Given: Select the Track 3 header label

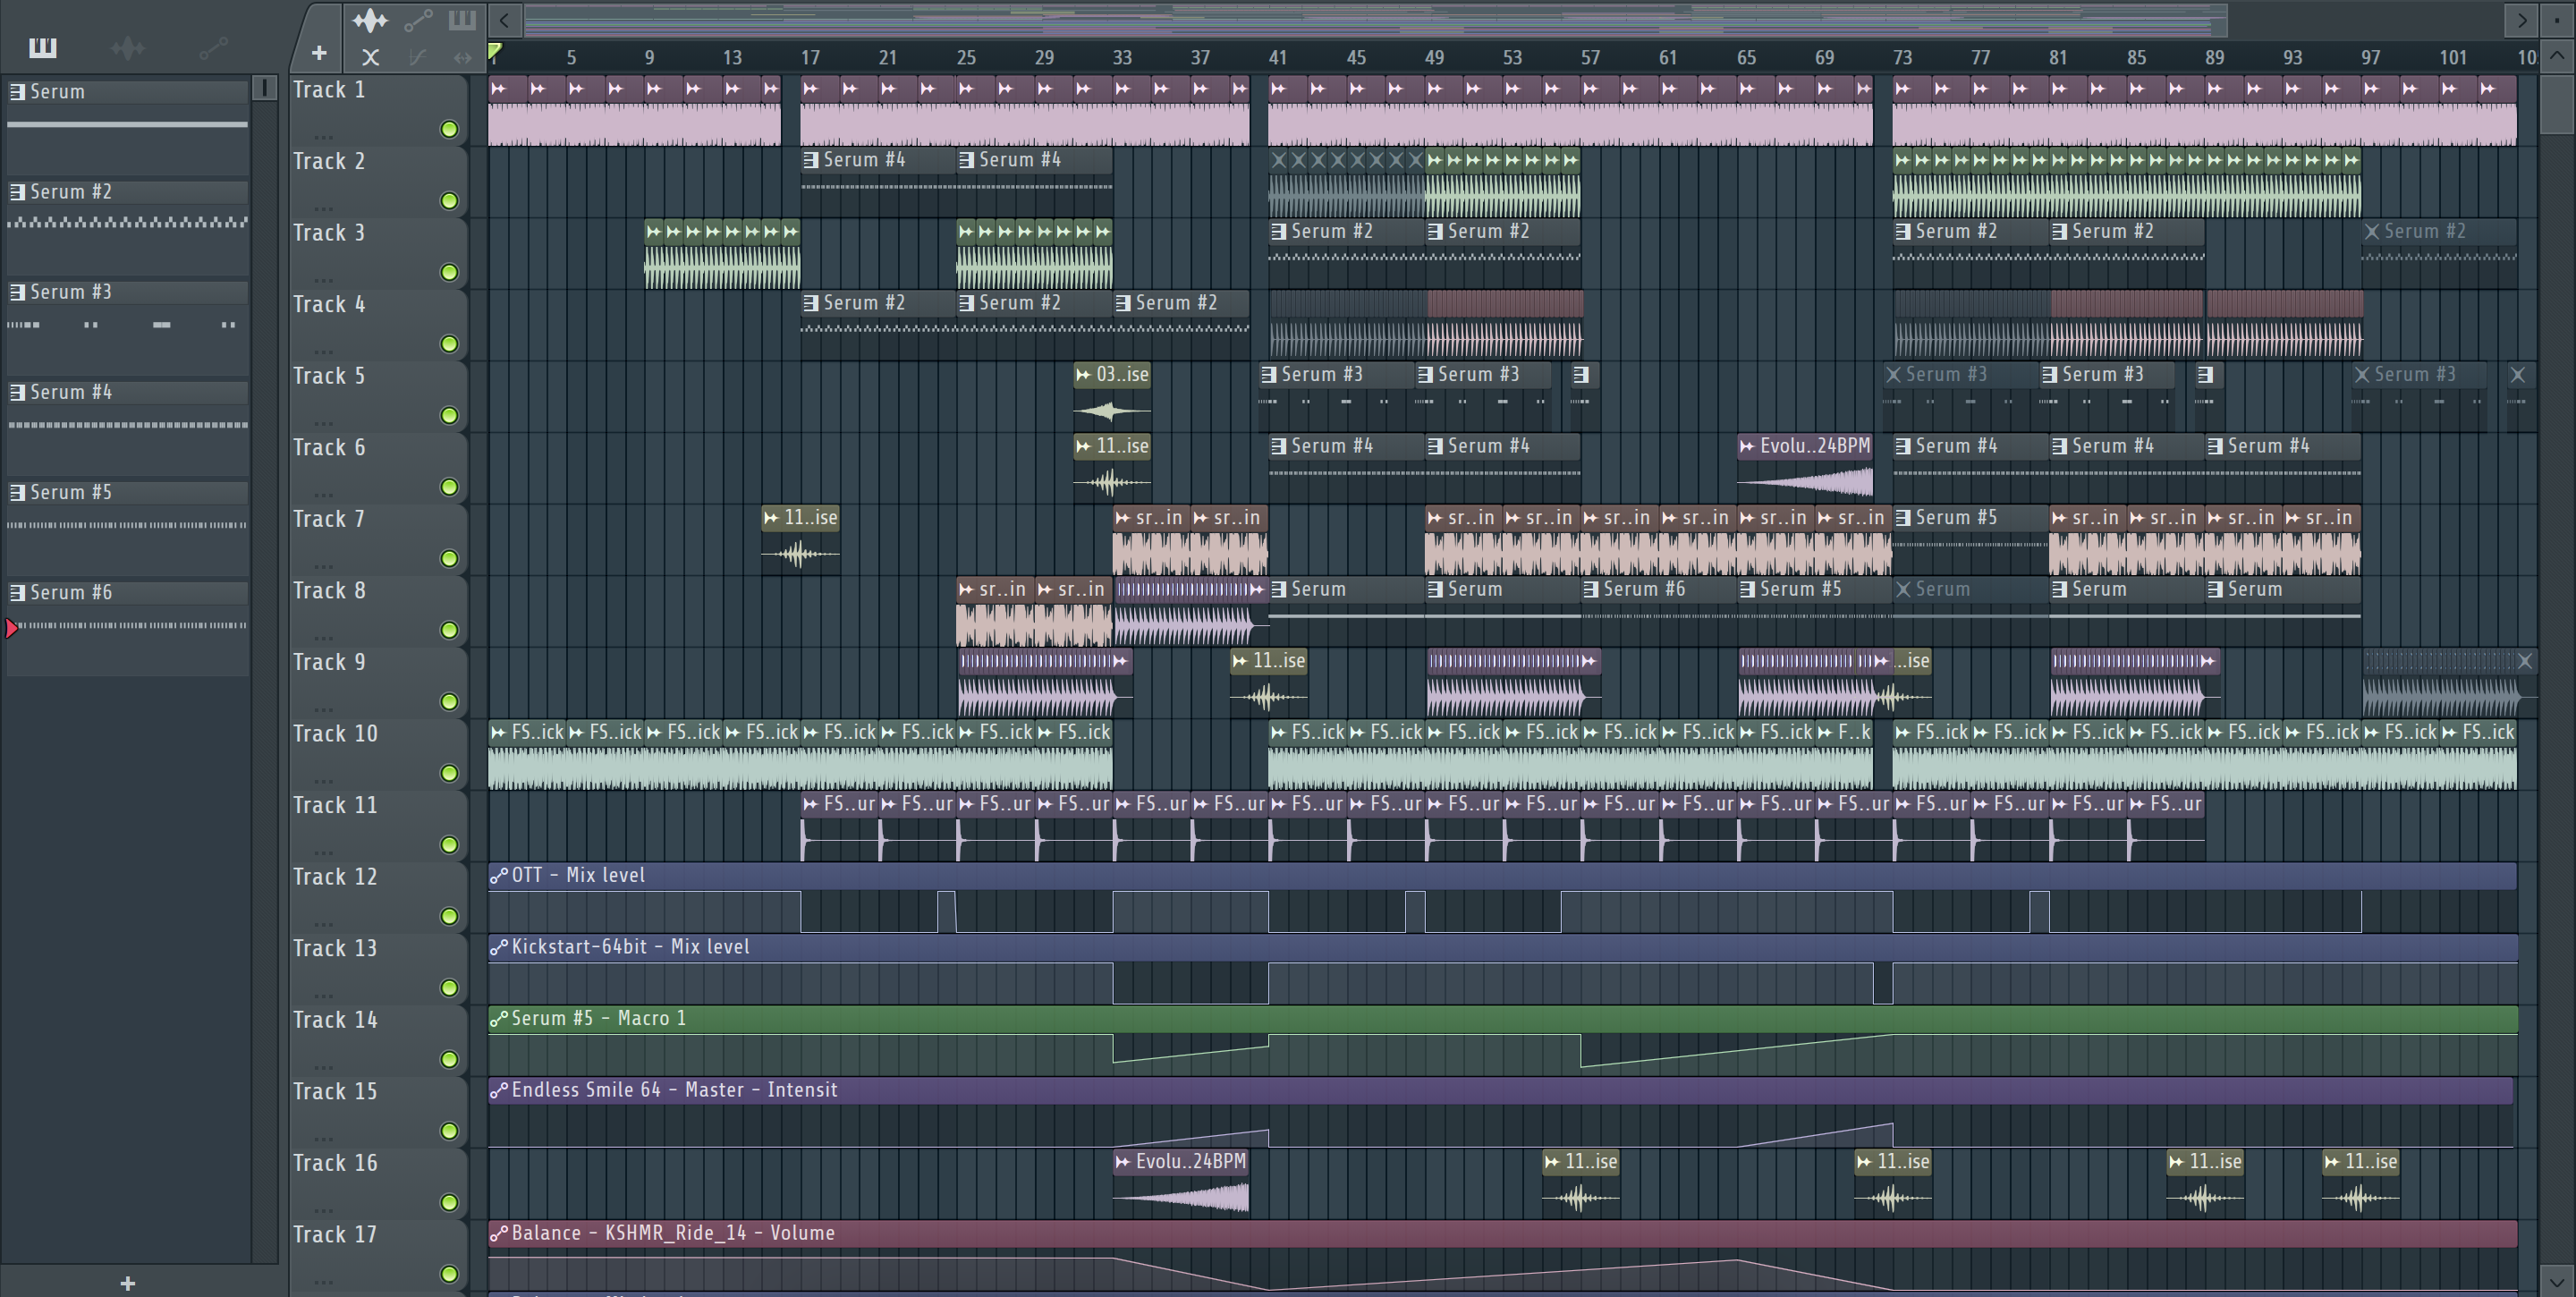Looking at the screenshot, I should [x=328, y=233].
